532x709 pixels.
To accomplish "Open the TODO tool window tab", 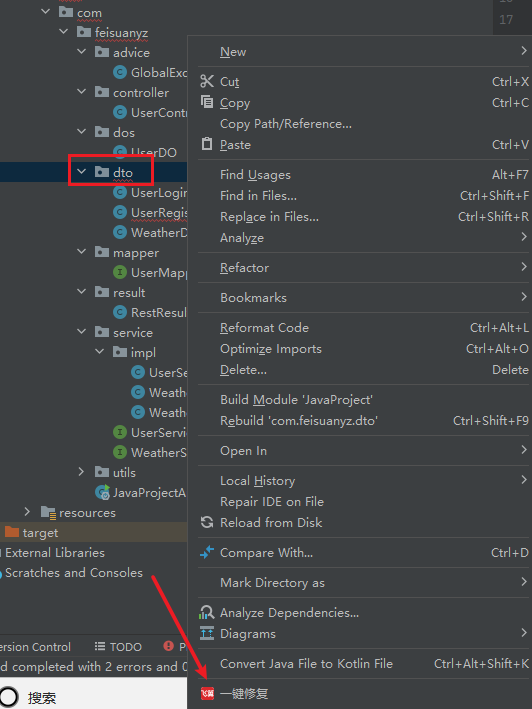I will (x=118, y=647).
